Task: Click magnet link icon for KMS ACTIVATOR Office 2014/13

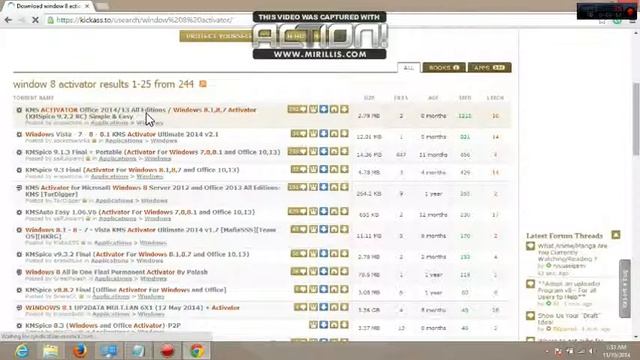Action: (x=334, y=109)
